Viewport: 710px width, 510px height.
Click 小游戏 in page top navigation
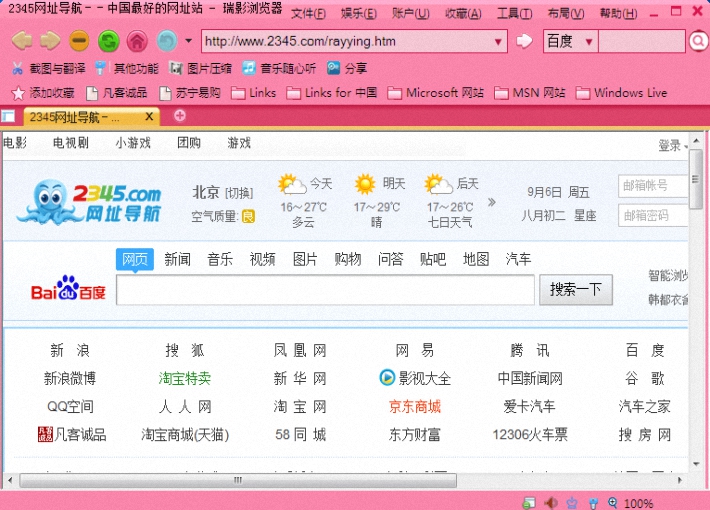click(x=133, y=143)
